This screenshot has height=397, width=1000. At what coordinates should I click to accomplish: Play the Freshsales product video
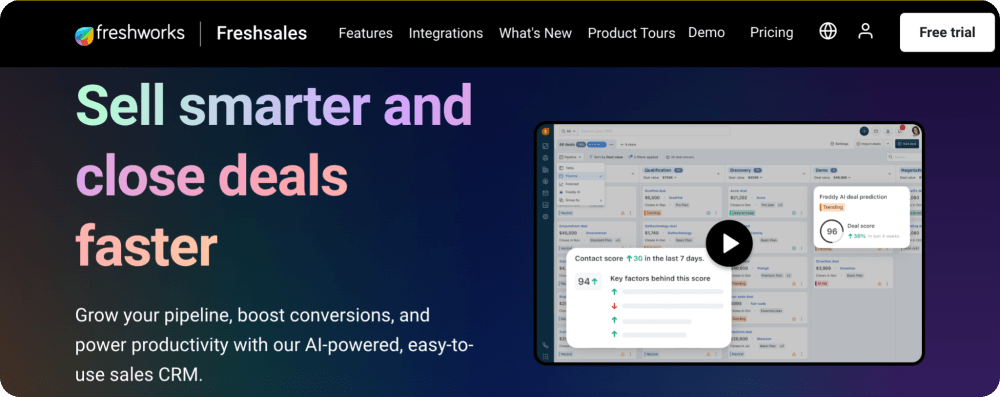tap(730, 243)
